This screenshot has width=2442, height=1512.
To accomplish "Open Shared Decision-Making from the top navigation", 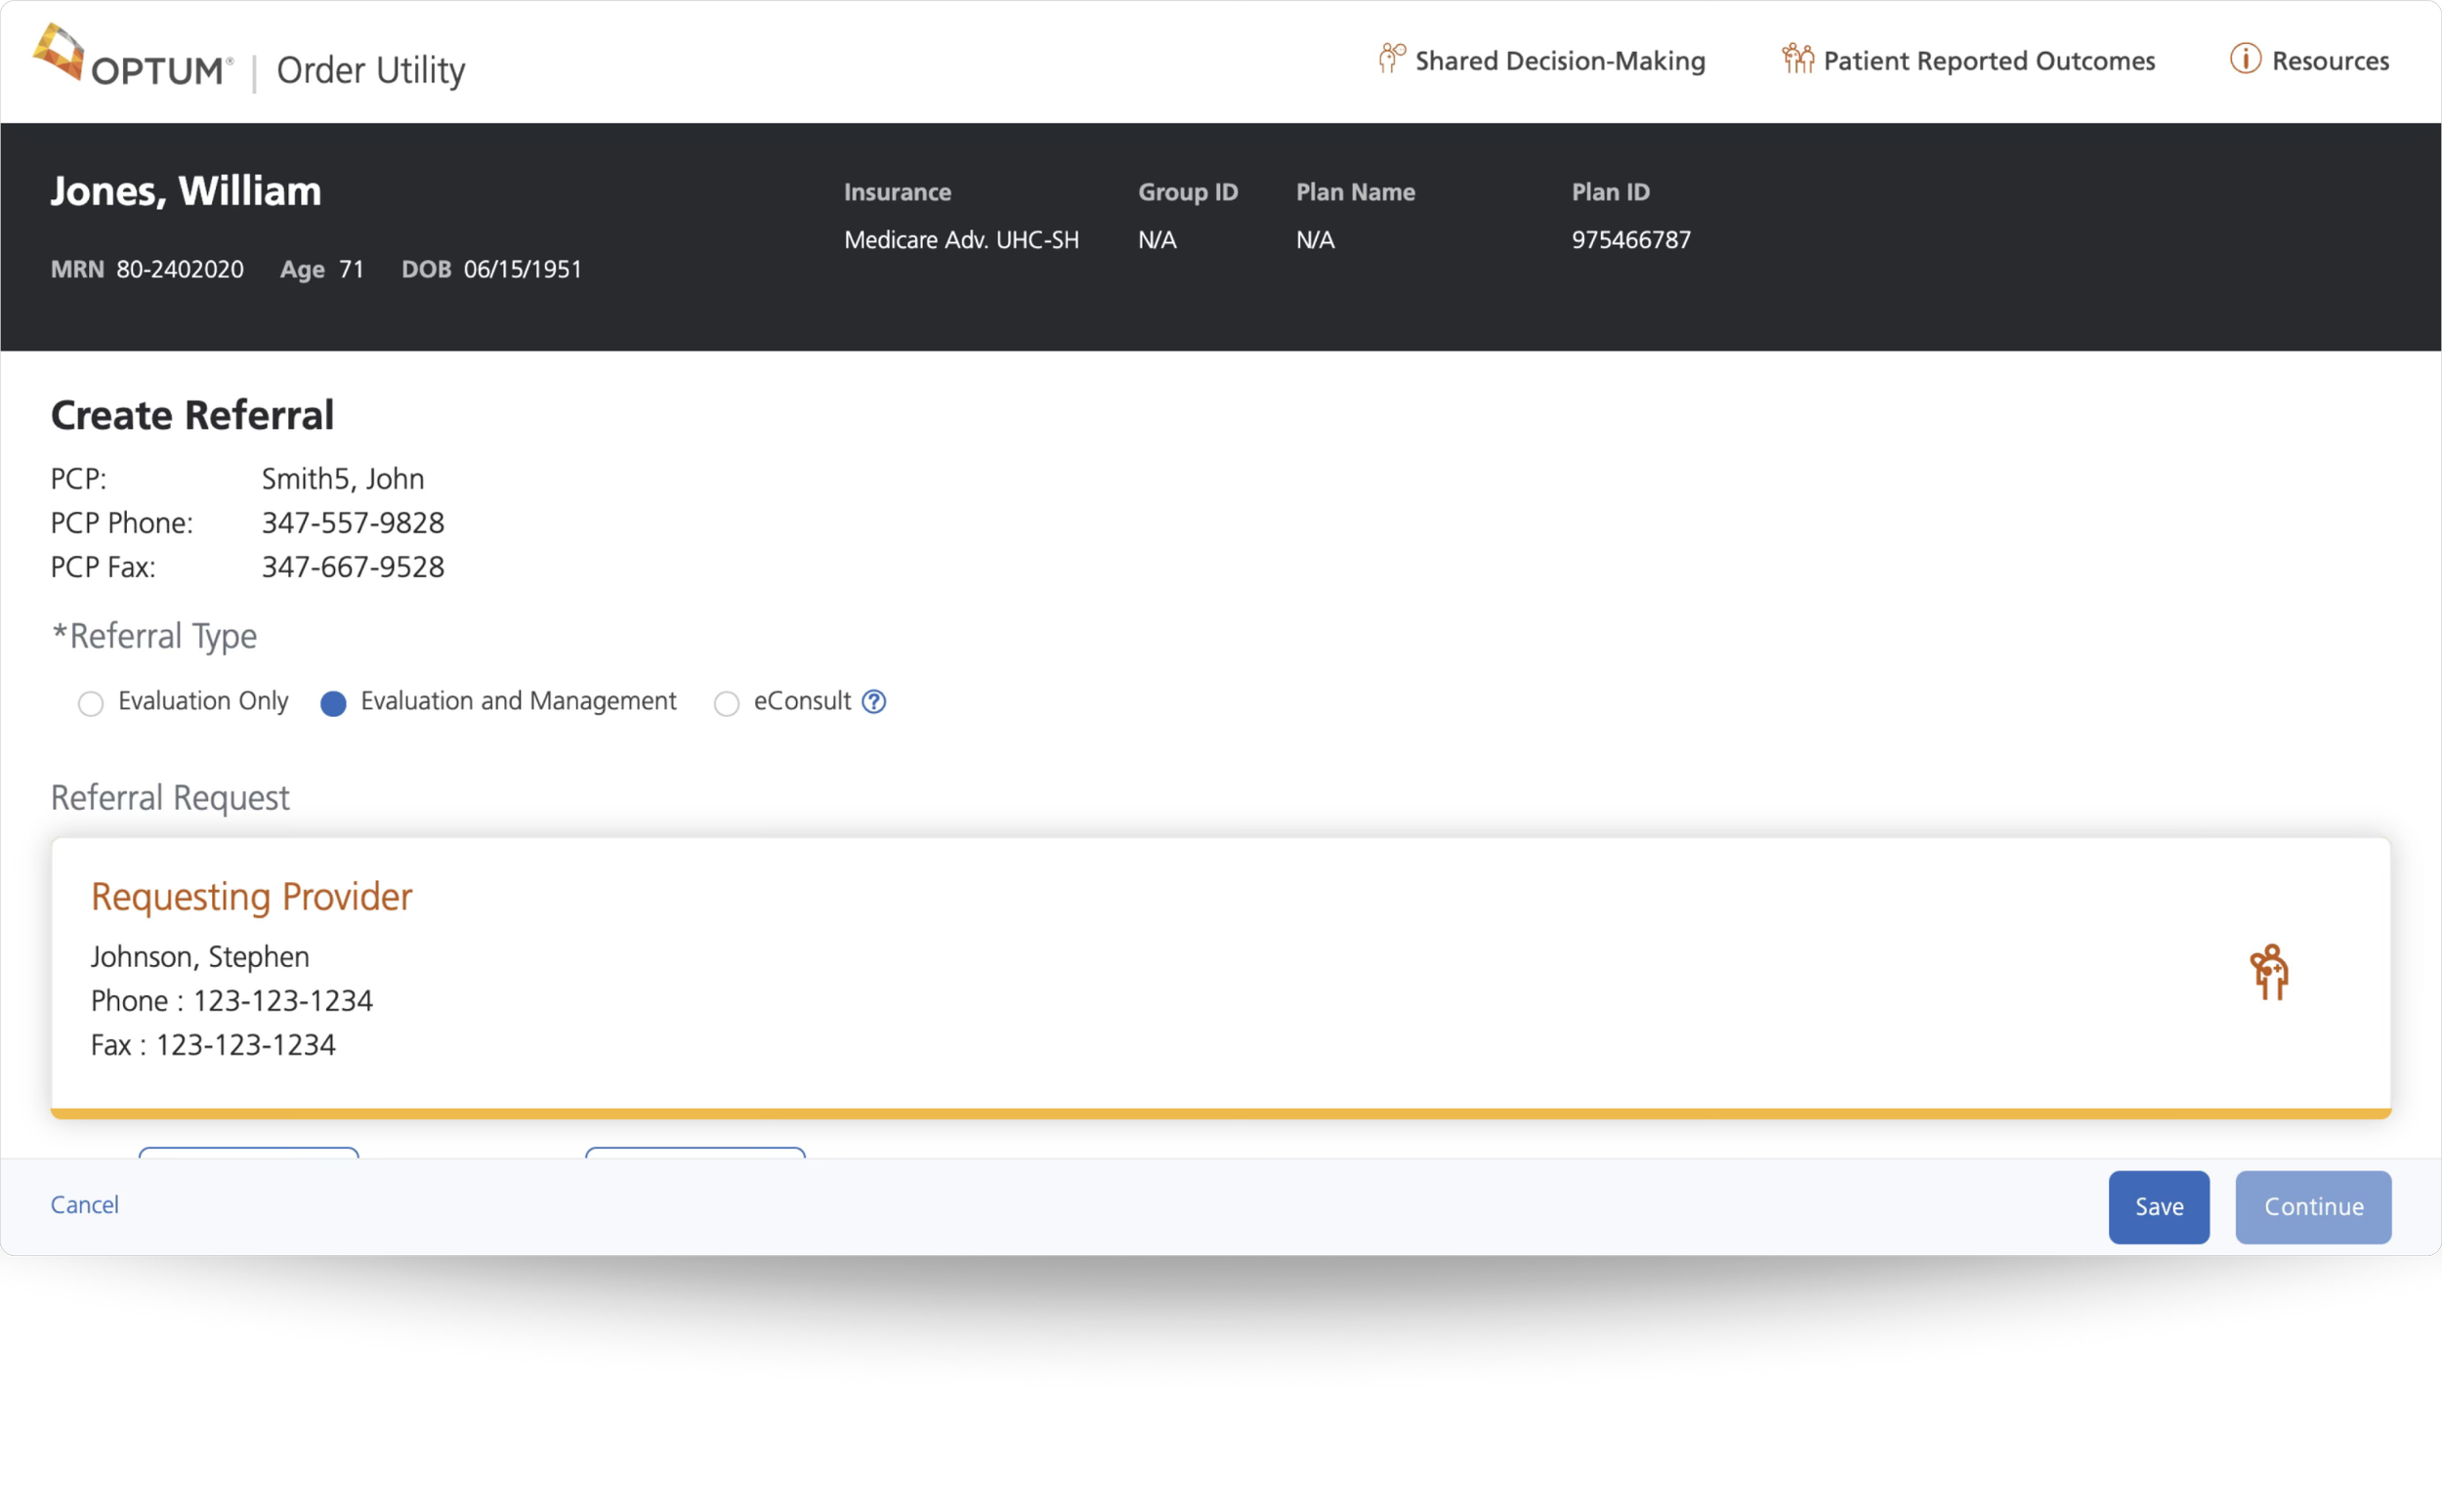I will pyautogui.click(x=1559, y=61).
